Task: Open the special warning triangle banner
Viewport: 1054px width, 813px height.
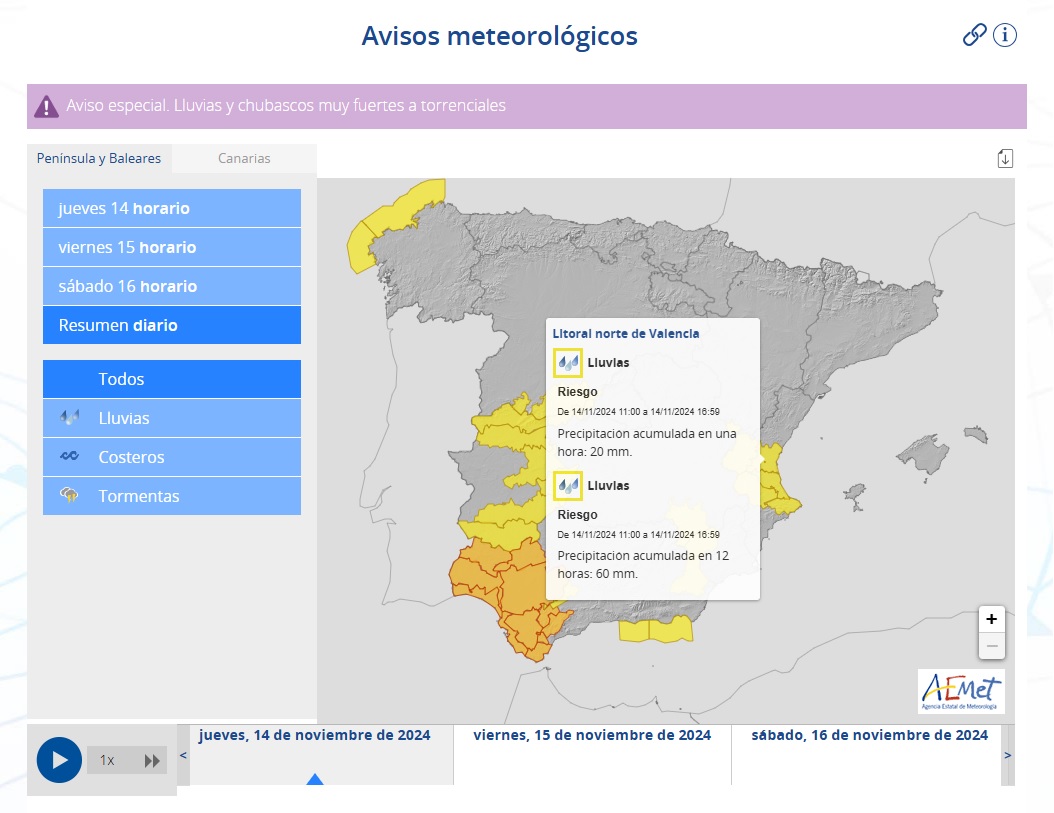Action: tap(46, 106)
